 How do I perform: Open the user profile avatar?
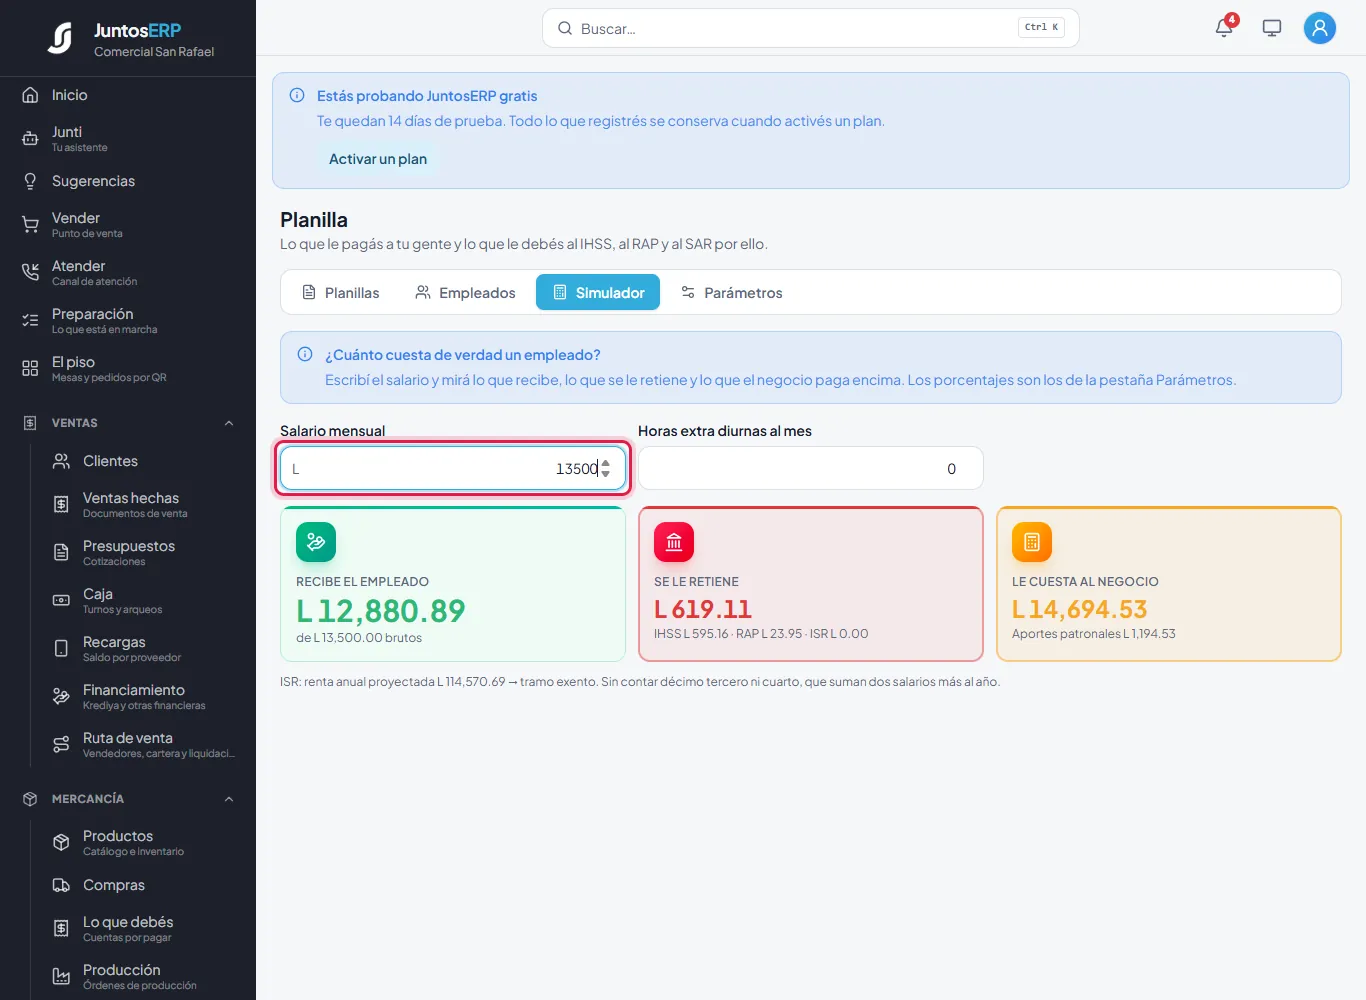tap(1320, 28)
